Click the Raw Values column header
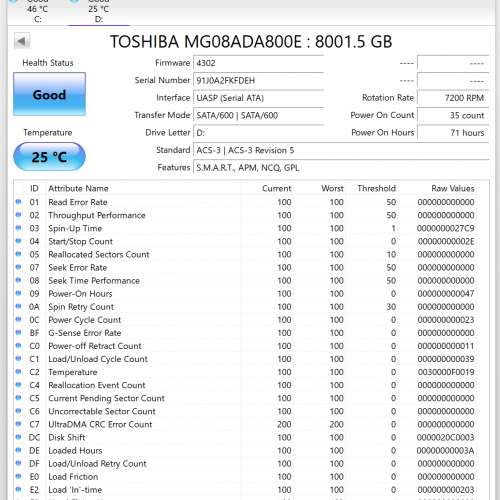This screenshot has height=500, width=500. (x=453, y=188)
